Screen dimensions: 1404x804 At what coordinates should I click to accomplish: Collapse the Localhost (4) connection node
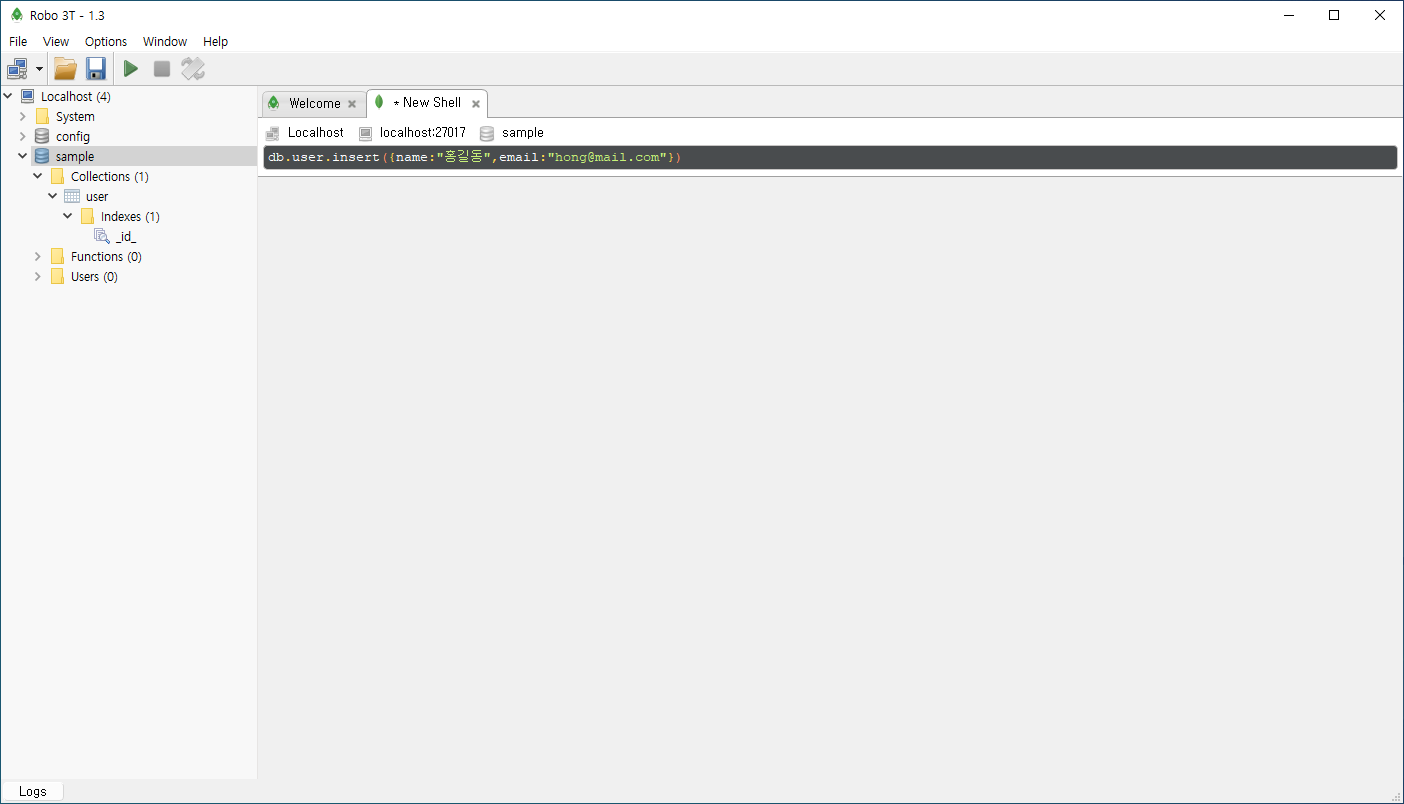click(8, 96)
